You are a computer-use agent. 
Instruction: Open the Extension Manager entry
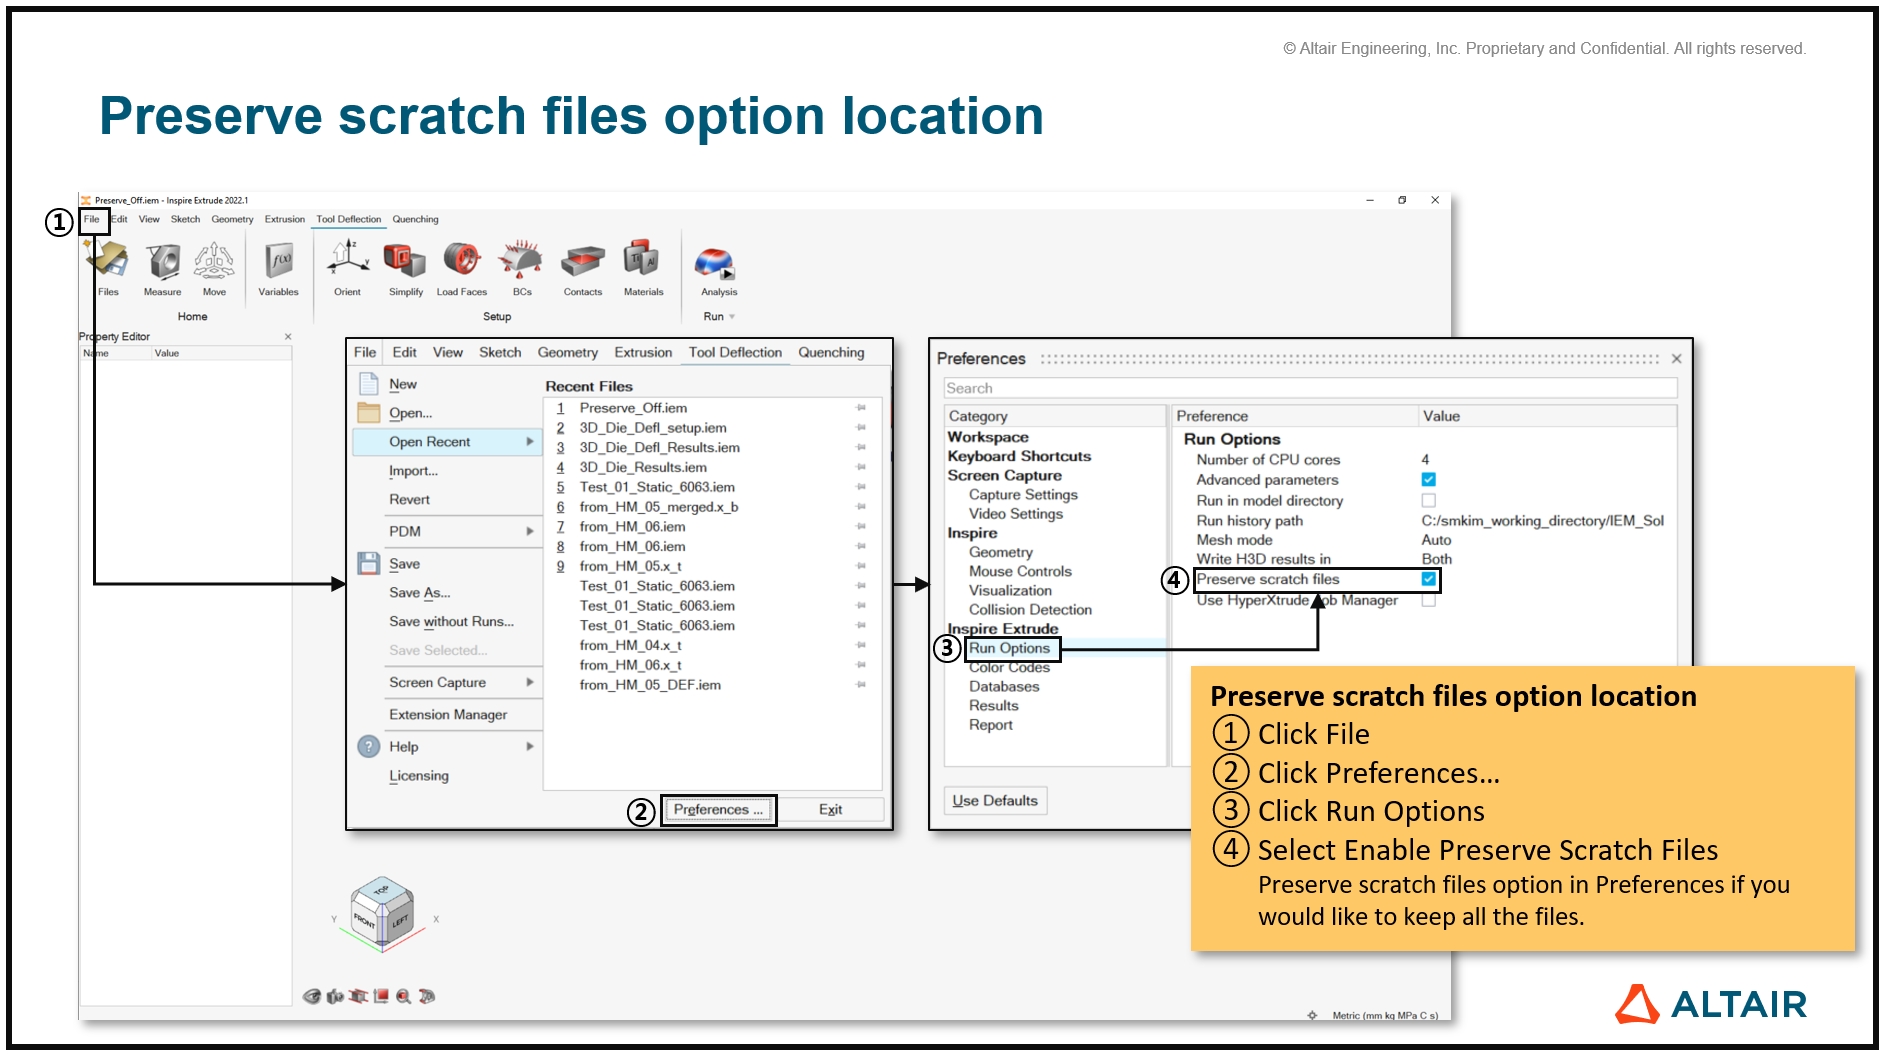(448, 714)
